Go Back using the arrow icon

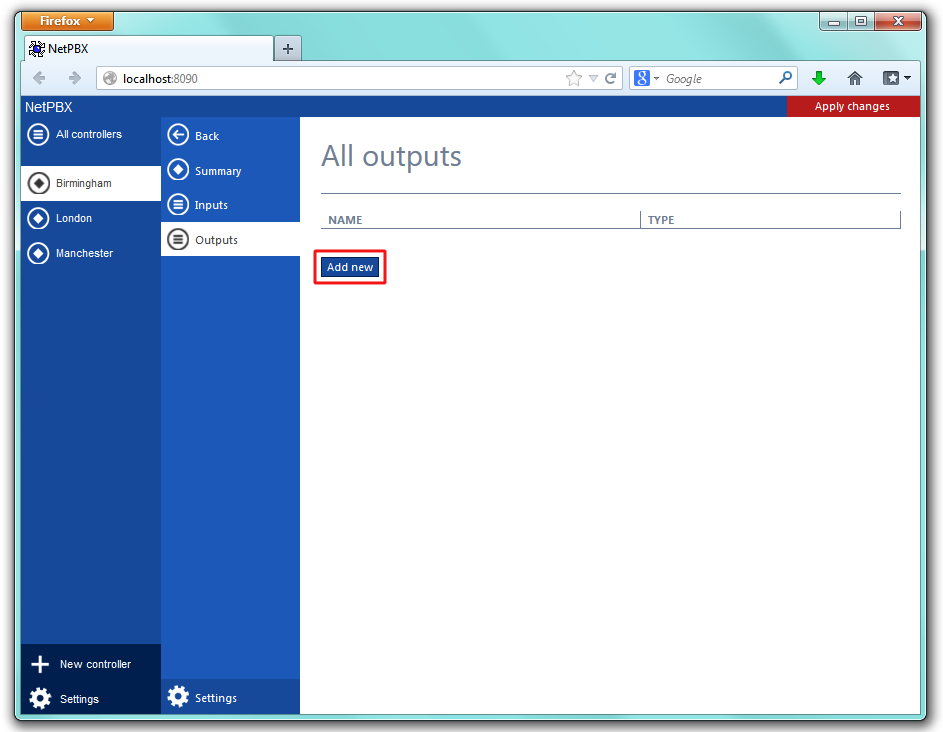tap(178, 136)
